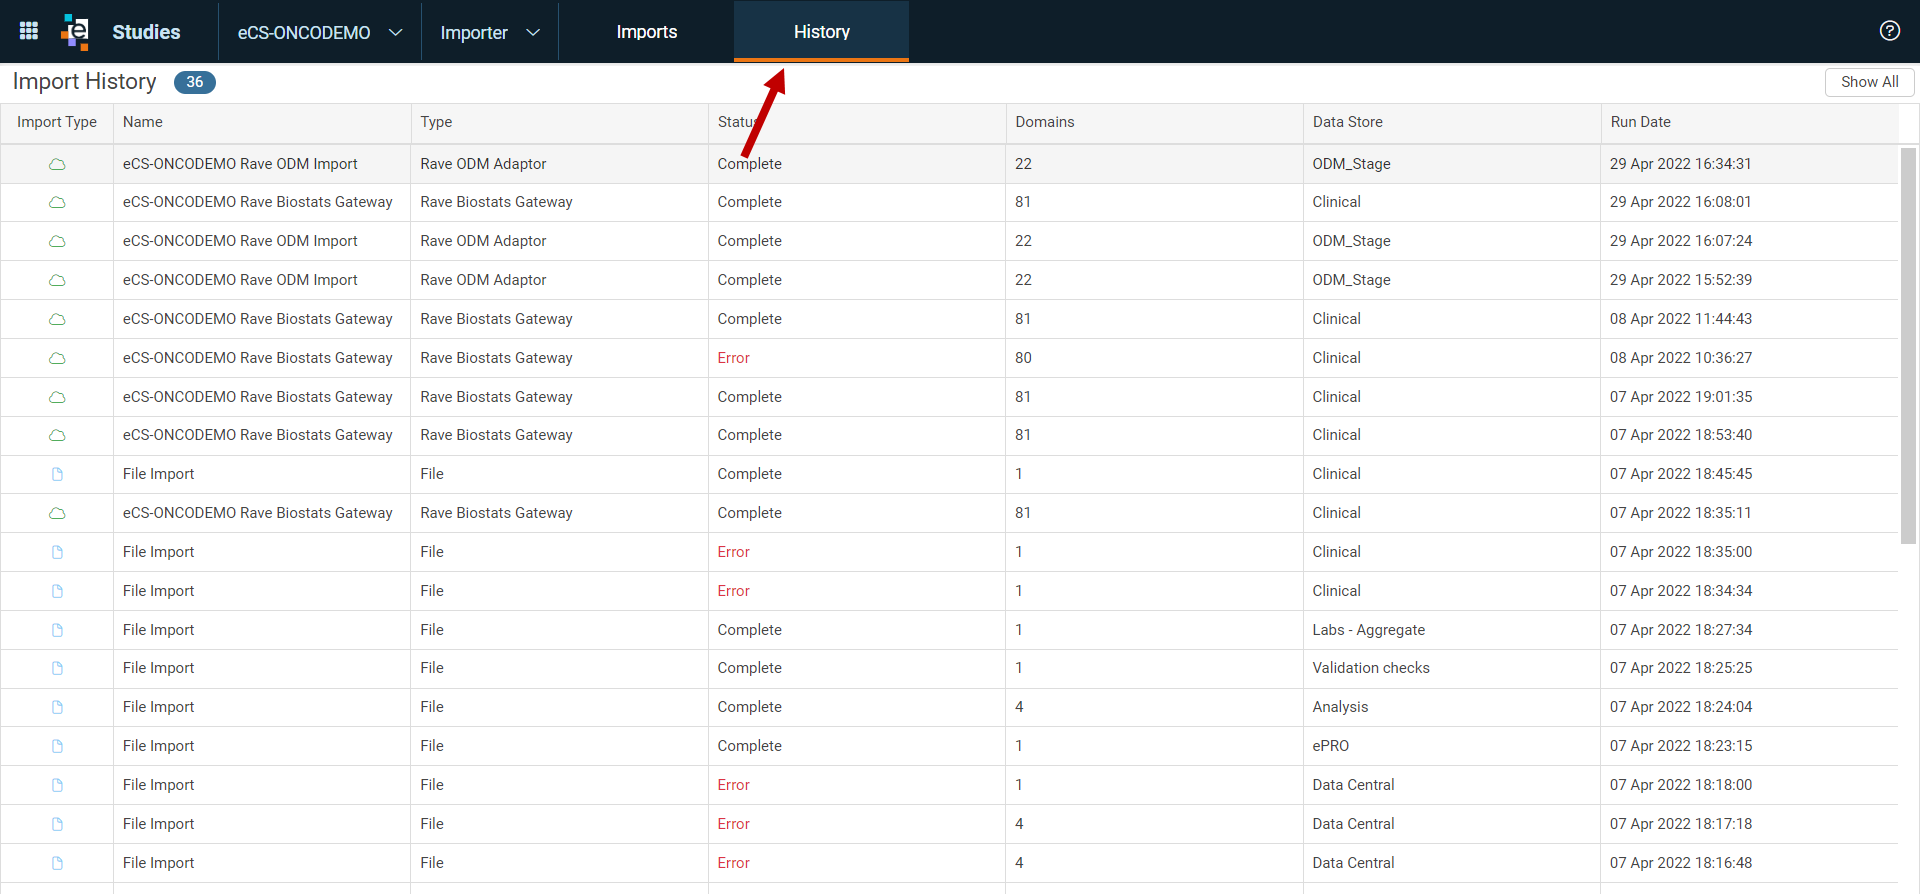Click the Show All button
This screenshot has width=1920, height=894.
(x=1869, y=82)
